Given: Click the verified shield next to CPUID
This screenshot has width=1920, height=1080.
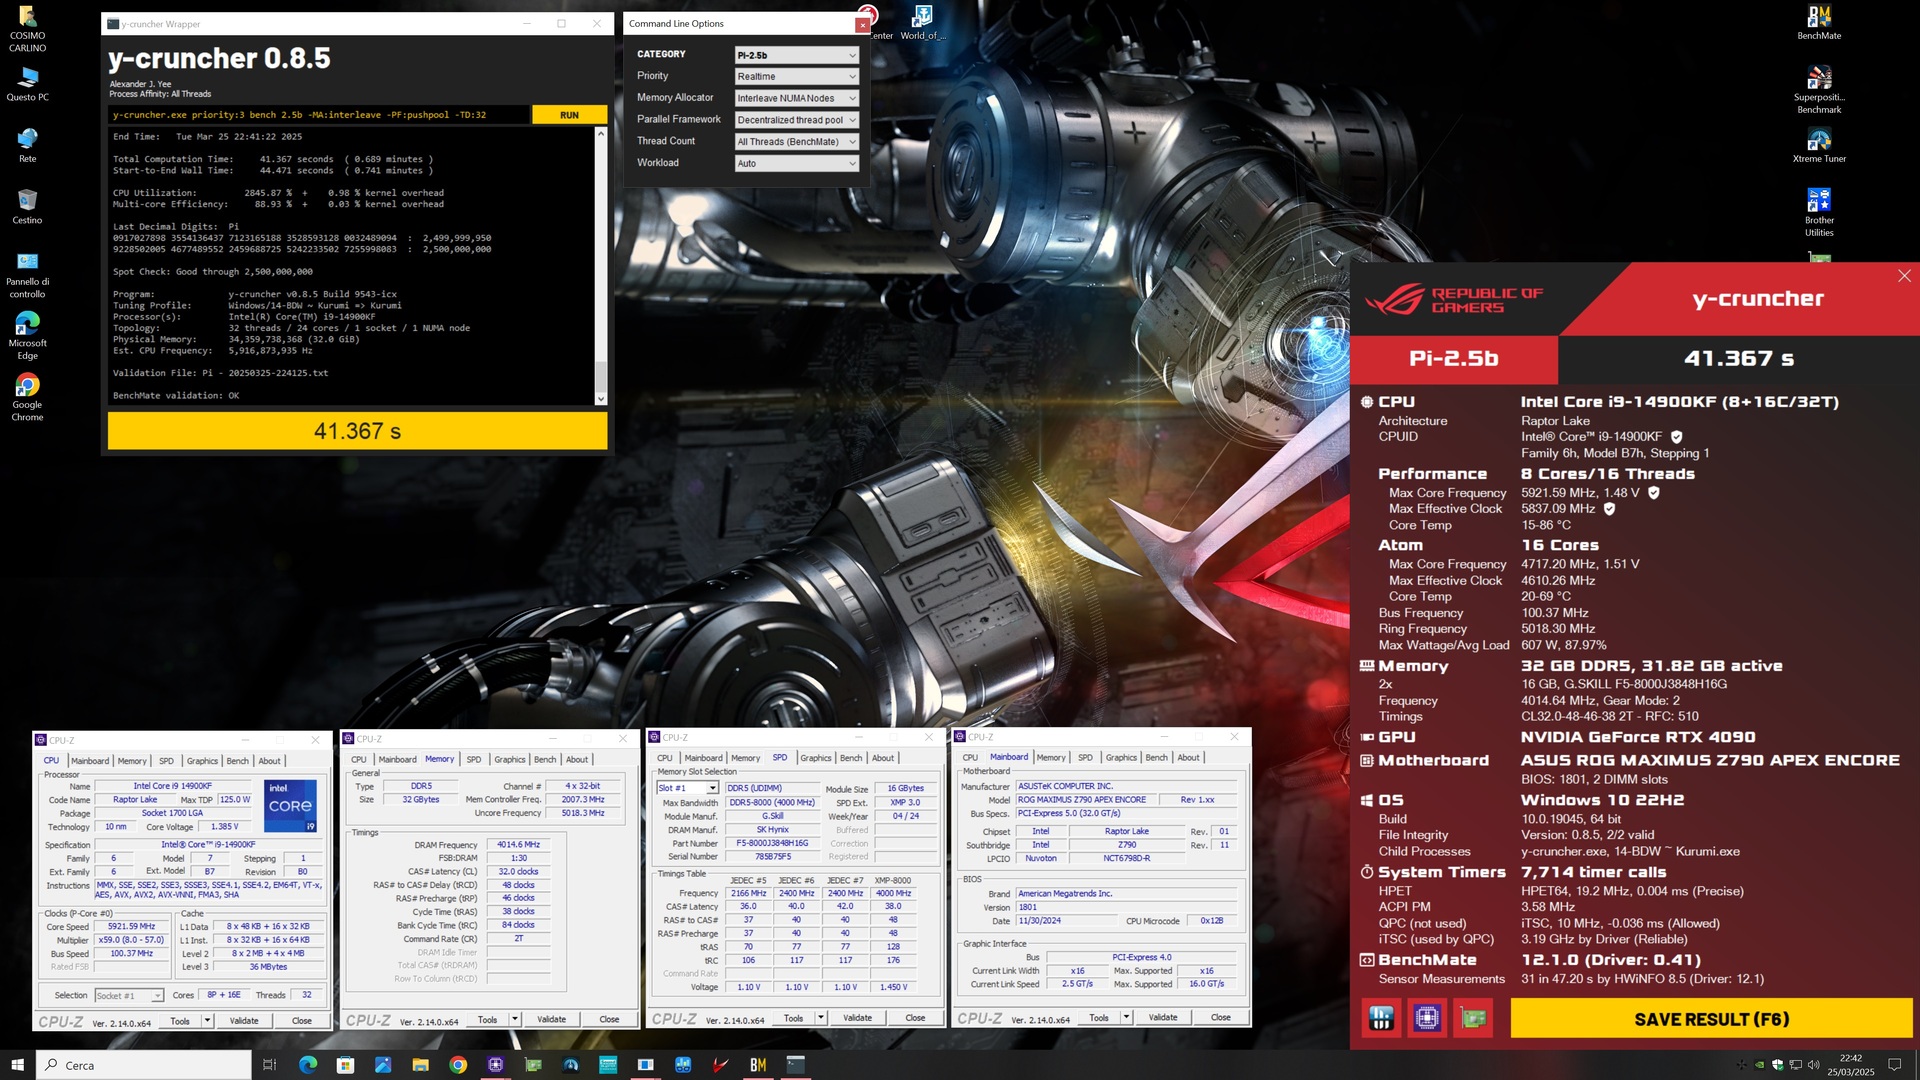Looking at the screenshot, I should point(1677,437).
